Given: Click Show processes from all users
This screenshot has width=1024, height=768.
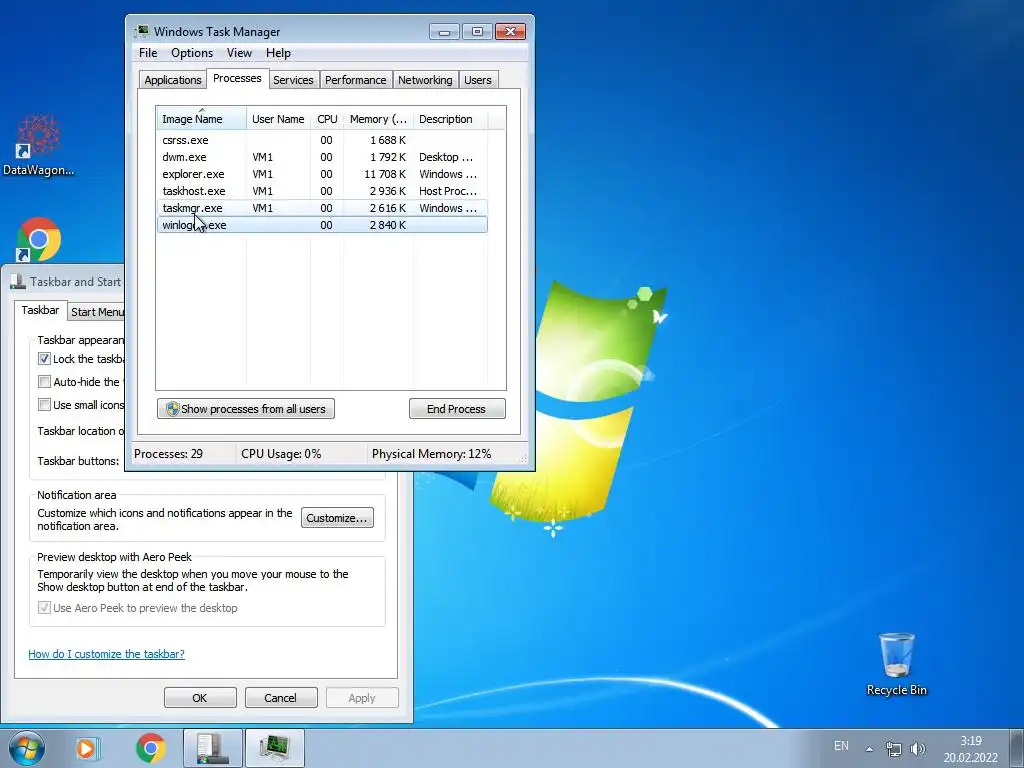Looking at the screenshot, I should coord(246,409).
